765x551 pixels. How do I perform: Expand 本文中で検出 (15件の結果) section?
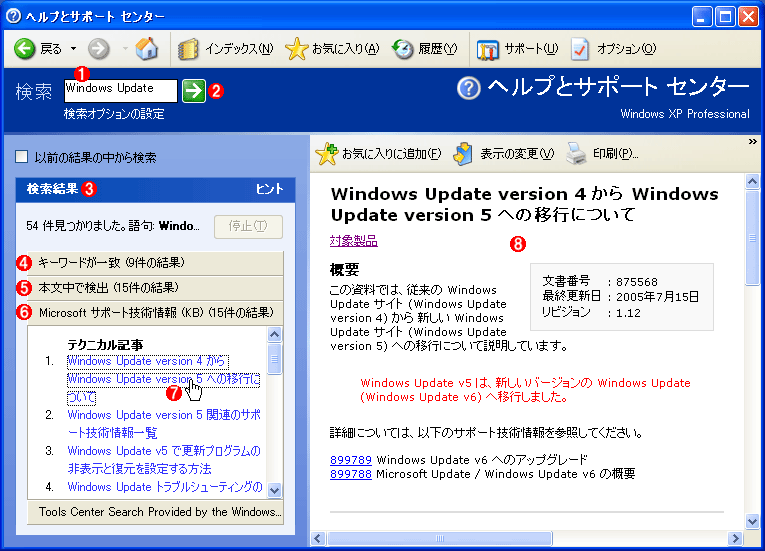point(156,287)
